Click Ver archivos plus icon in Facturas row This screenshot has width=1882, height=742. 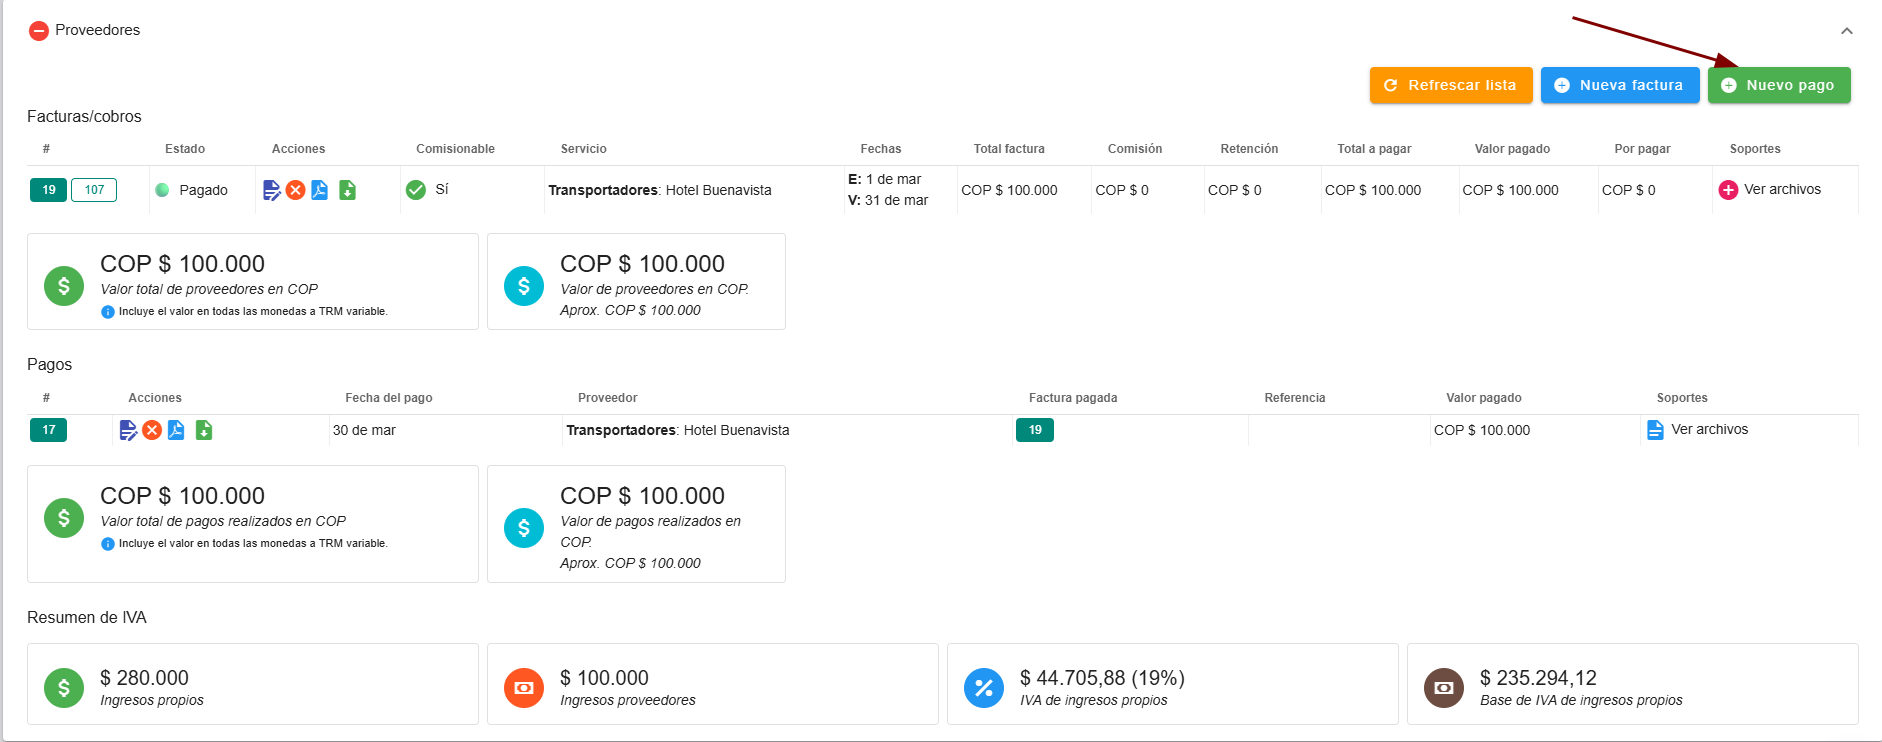[1728, 190]
